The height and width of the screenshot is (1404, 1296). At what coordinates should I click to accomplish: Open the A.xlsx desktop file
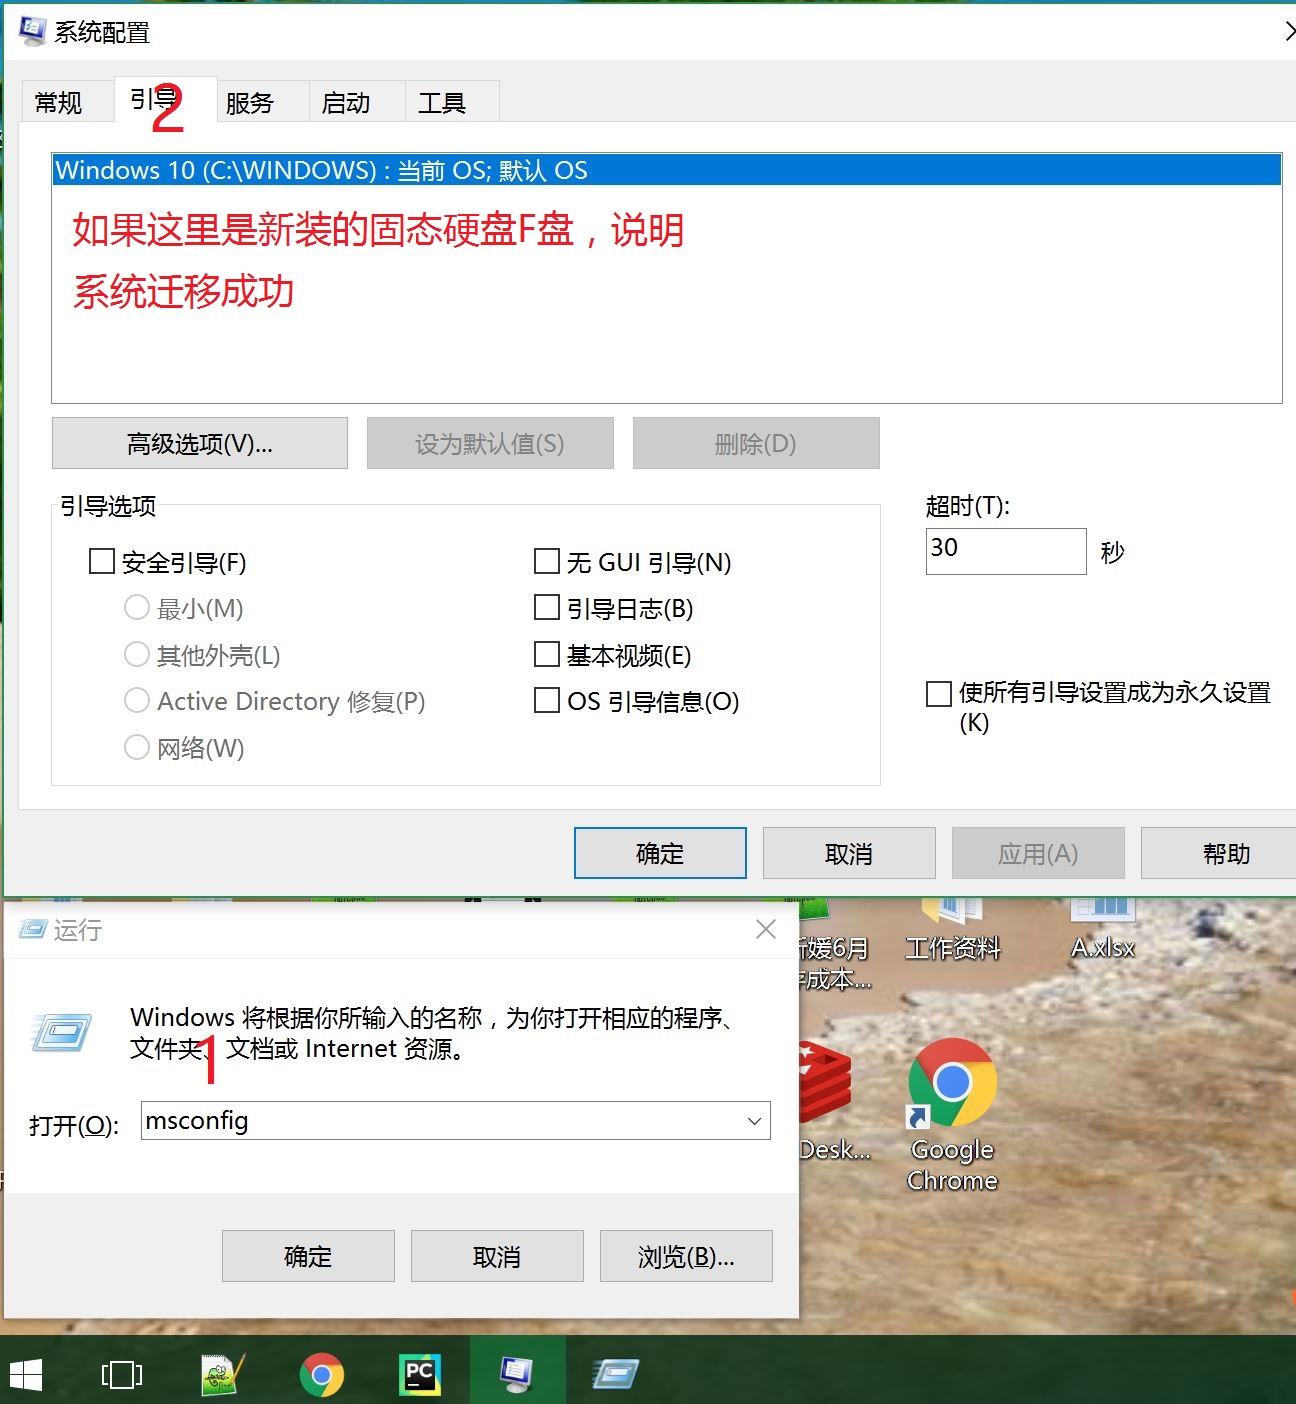pos(1103,930)
